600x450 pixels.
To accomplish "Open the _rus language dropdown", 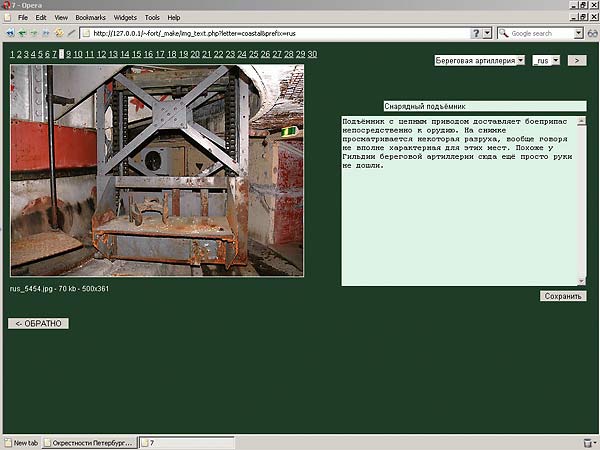I will point(546,60).
